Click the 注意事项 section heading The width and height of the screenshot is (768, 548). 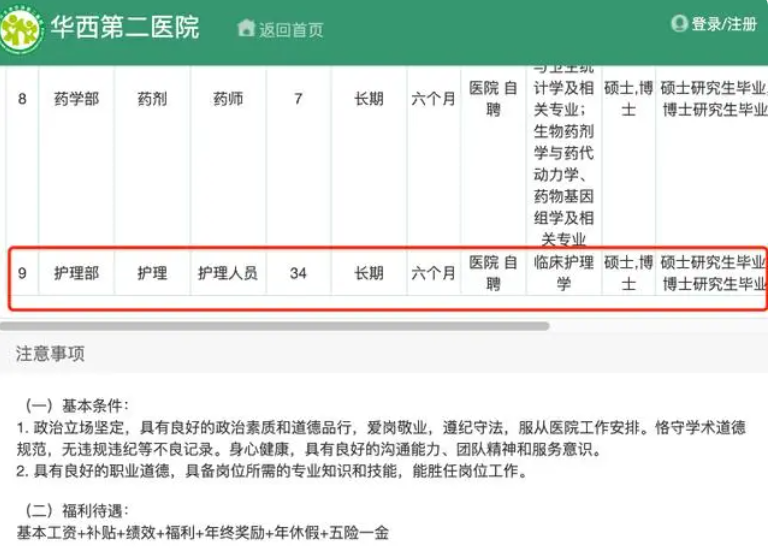click(x=50, y=353)
